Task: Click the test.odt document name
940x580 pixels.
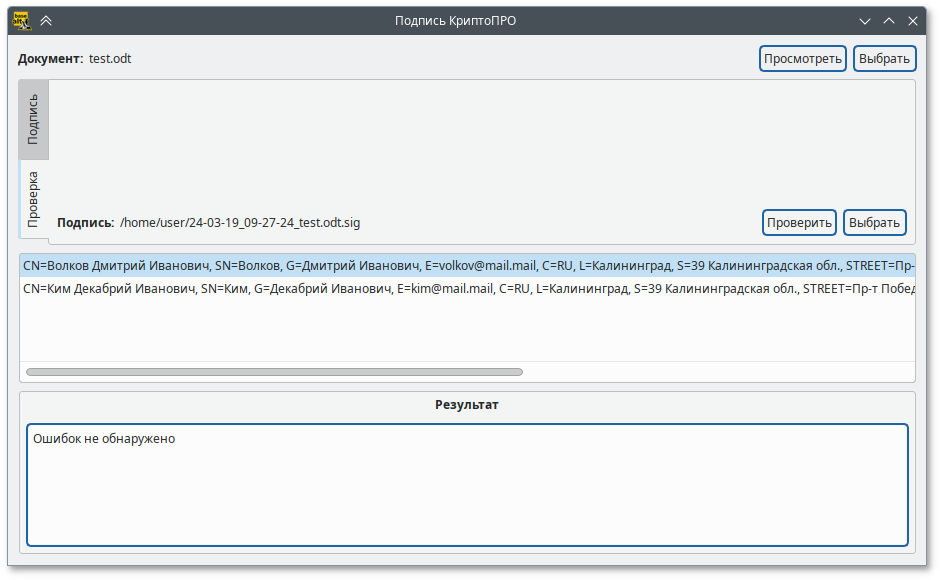Action: pos(110,59)
